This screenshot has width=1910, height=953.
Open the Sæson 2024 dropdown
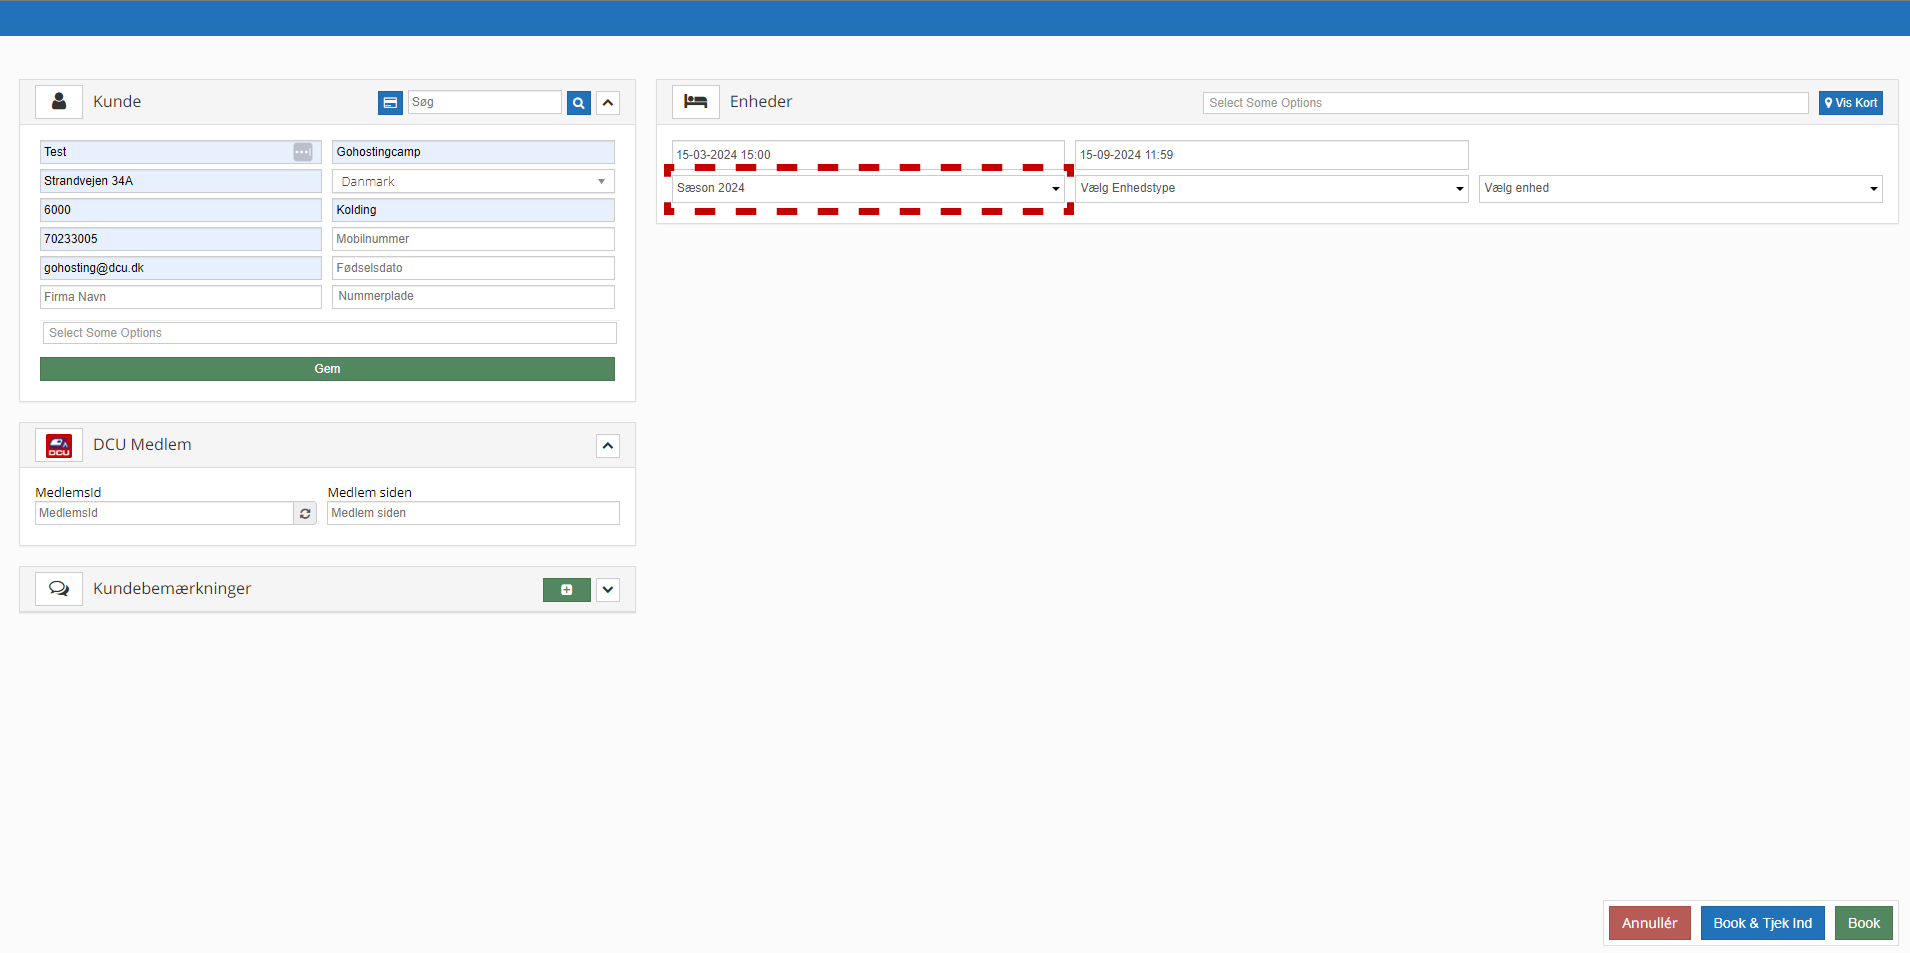867,188
